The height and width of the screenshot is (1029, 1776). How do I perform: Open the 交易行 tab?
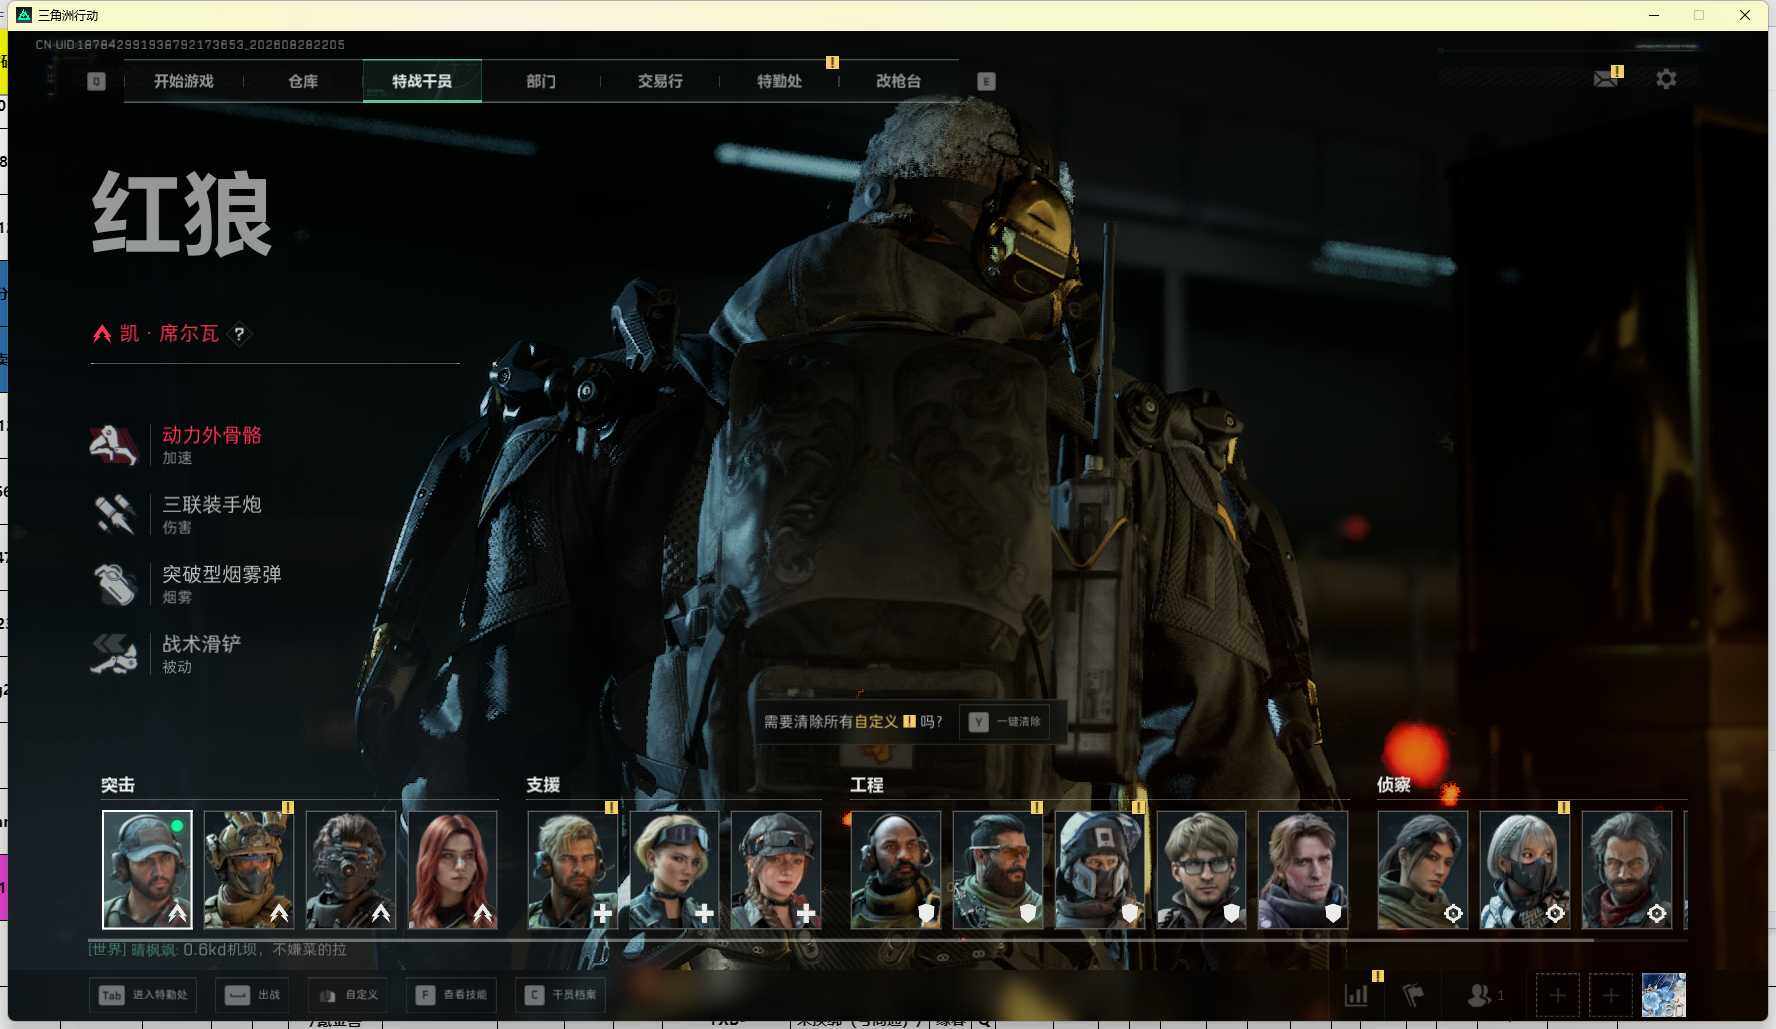(x=660, y=81)
